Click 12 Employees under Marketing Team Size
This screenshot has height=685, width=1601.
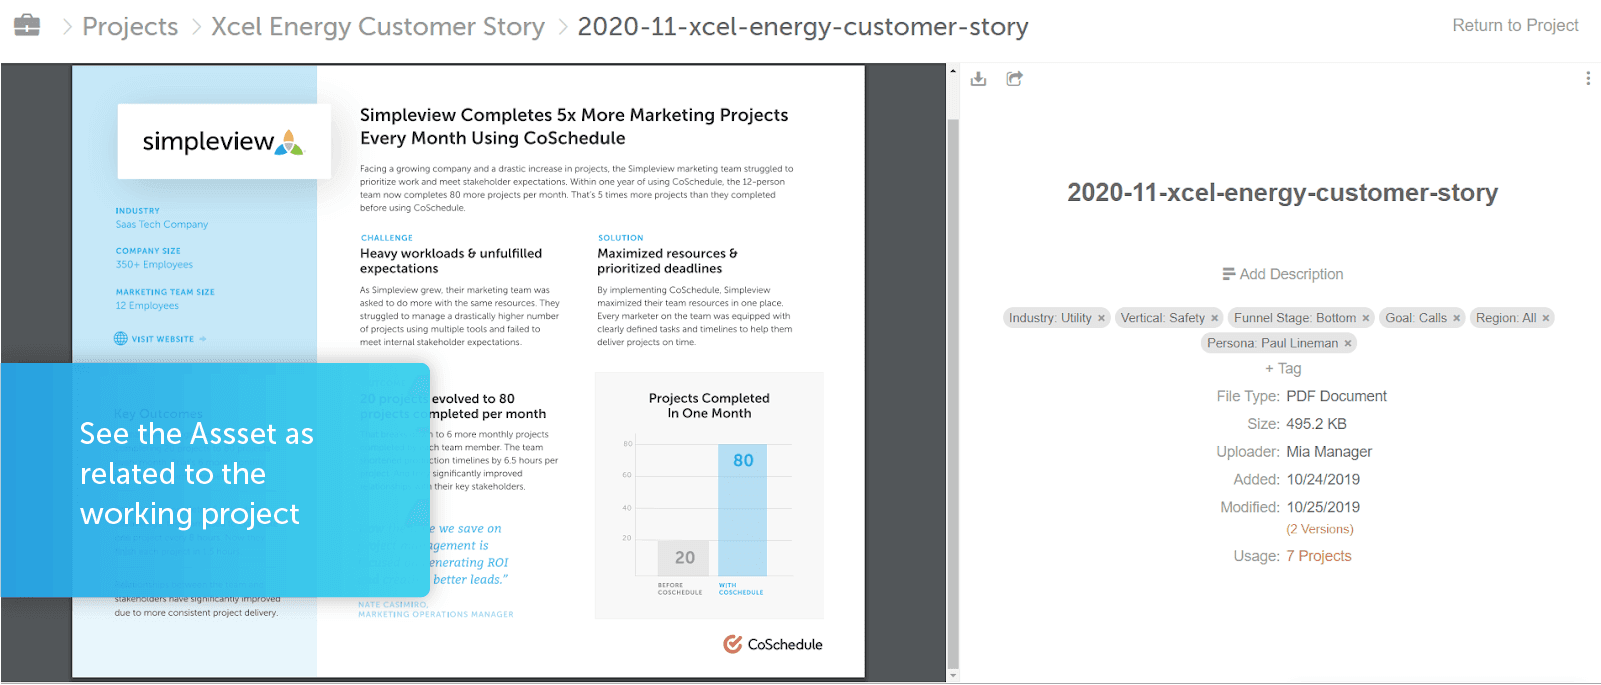(147, 306)
